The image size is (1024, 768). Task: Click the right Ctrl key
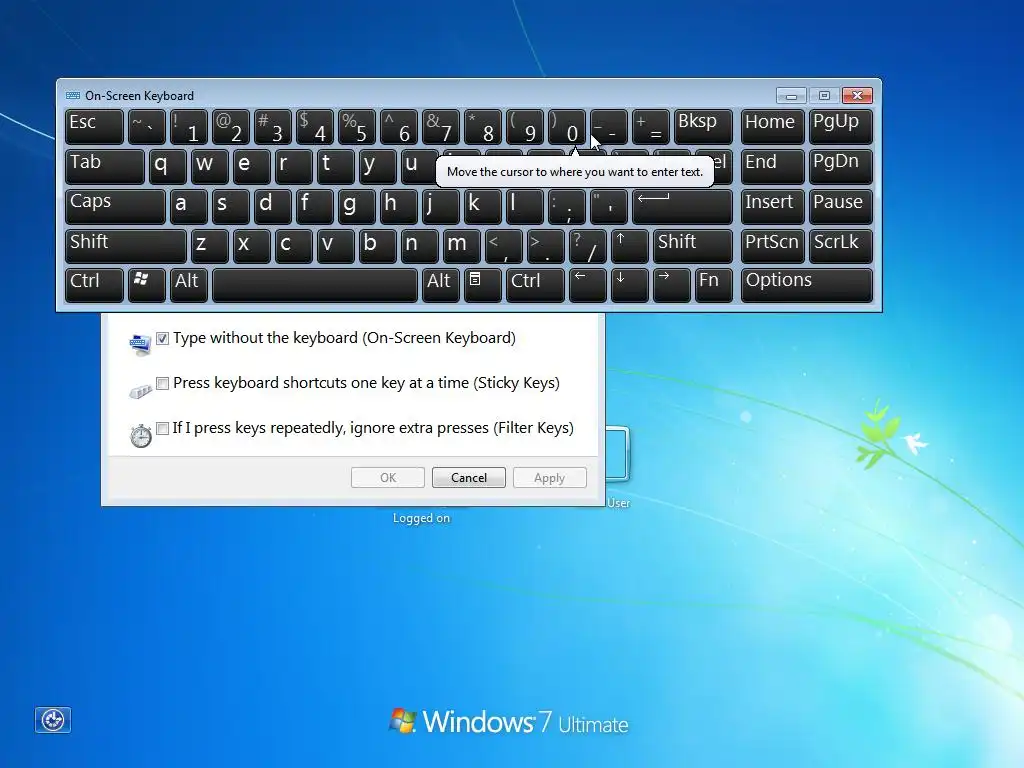pyautogui.click(x=536, y=285)
